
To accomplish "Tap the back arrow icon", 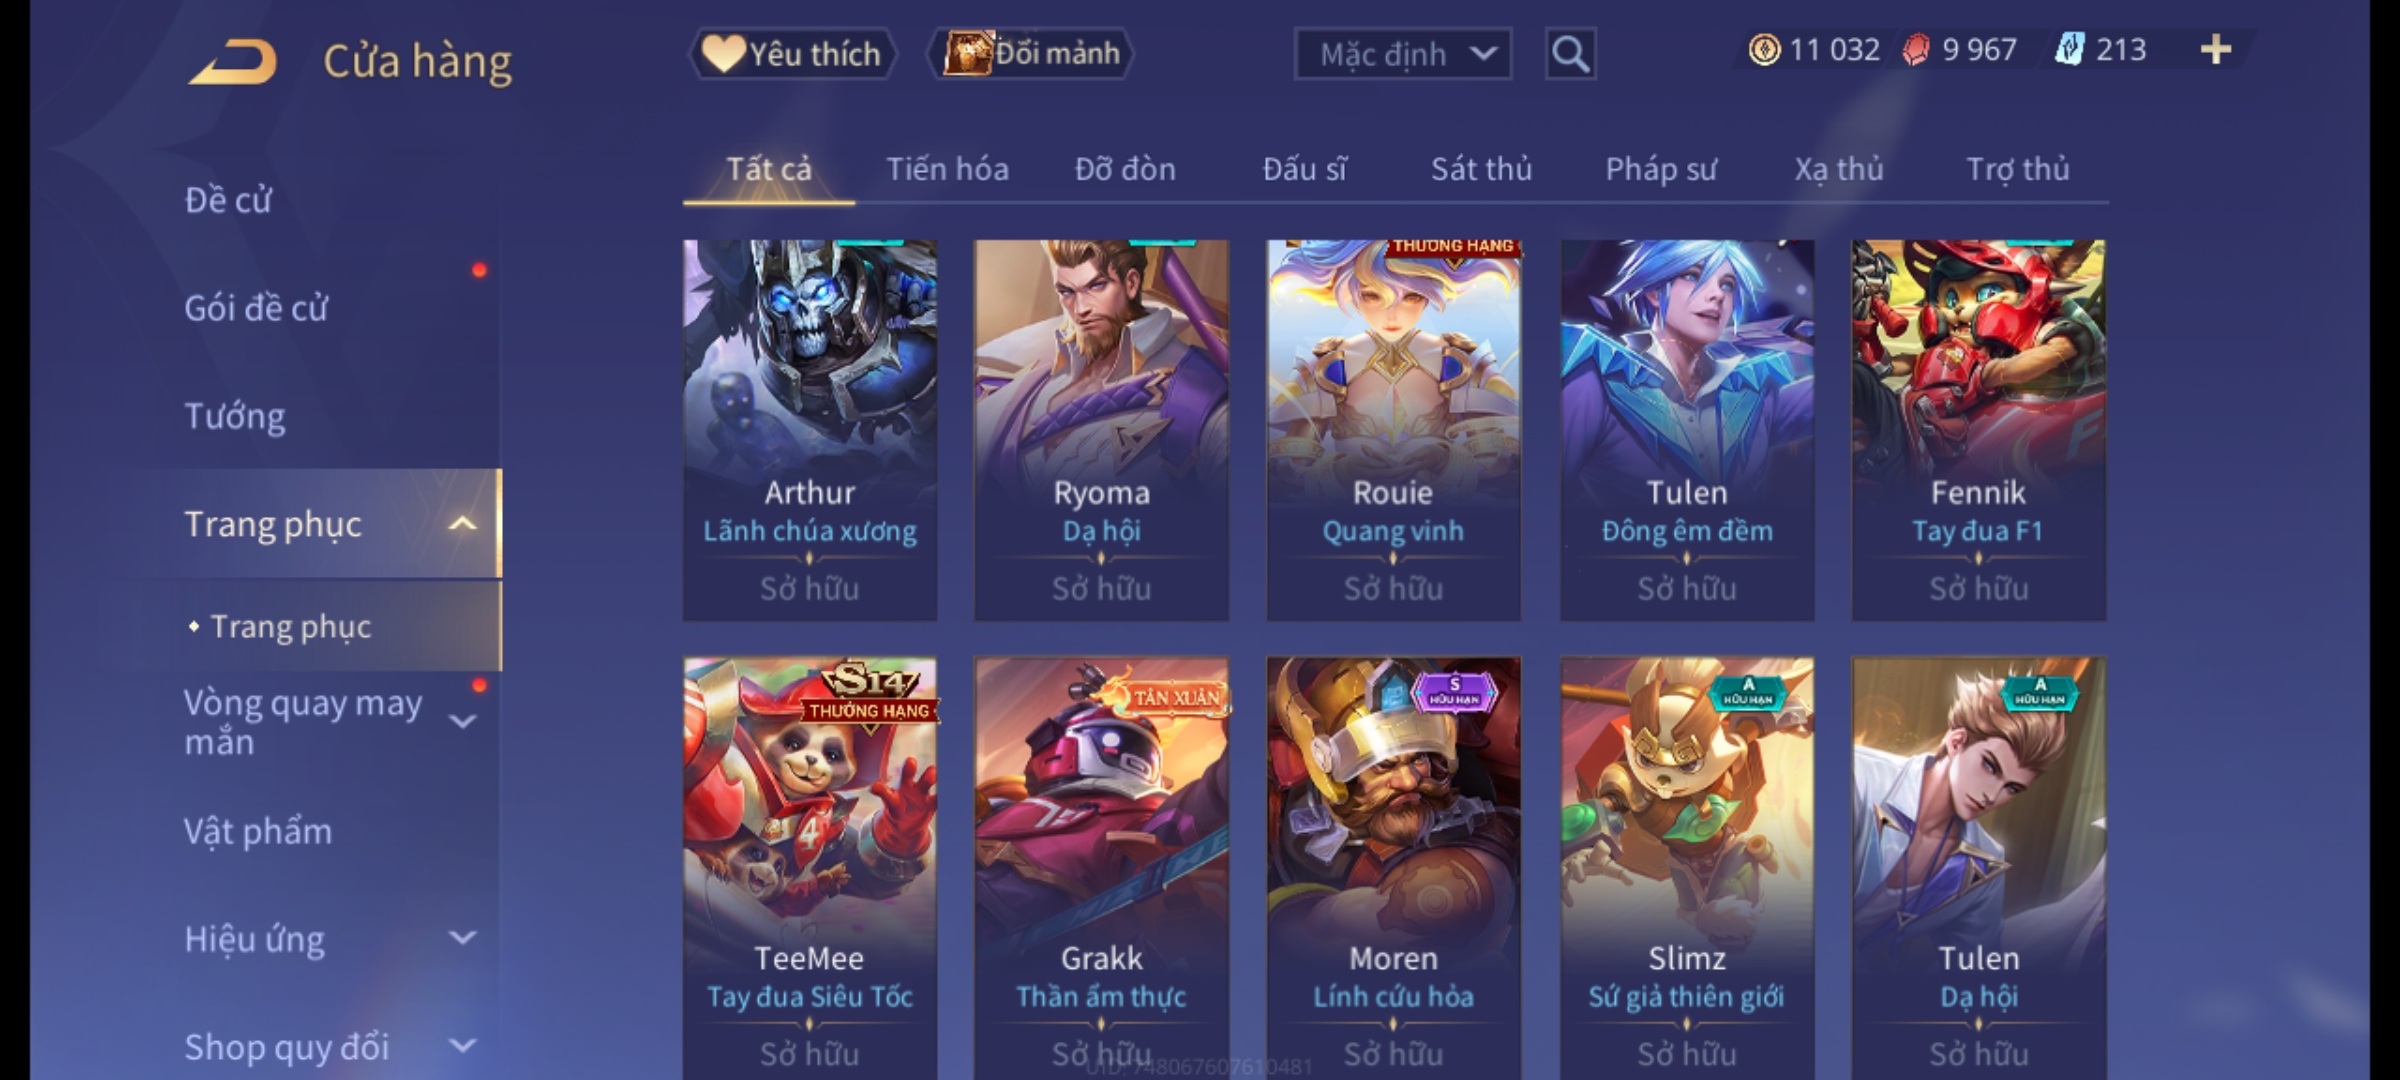I will [x=233, y=62].
